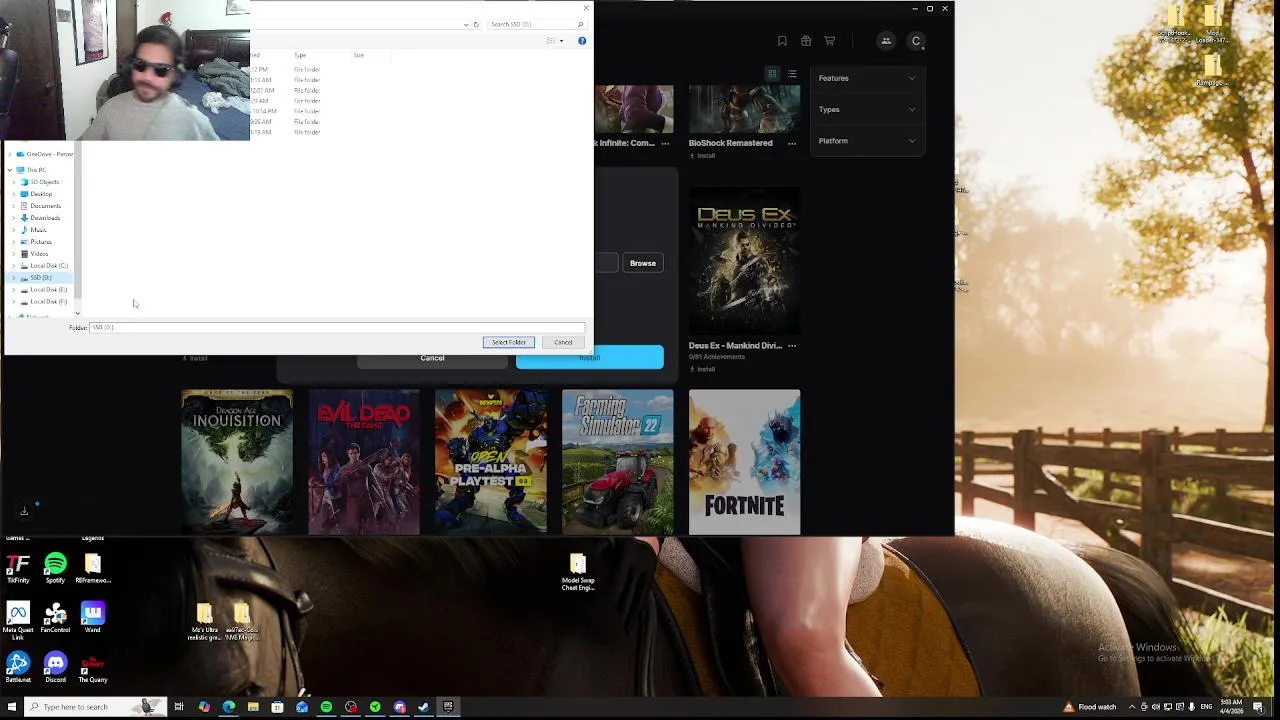Open the Open Pre-Alpha Playtest game cover

coord(491,462)
